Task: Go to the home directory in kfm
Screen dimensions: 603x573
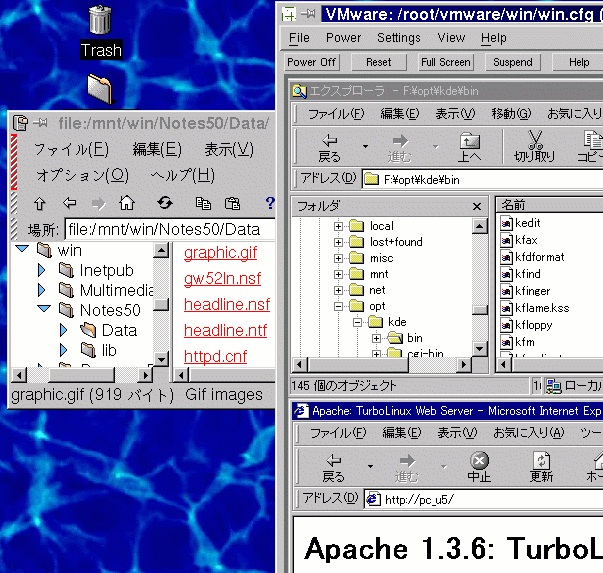Action: point(127,202)
